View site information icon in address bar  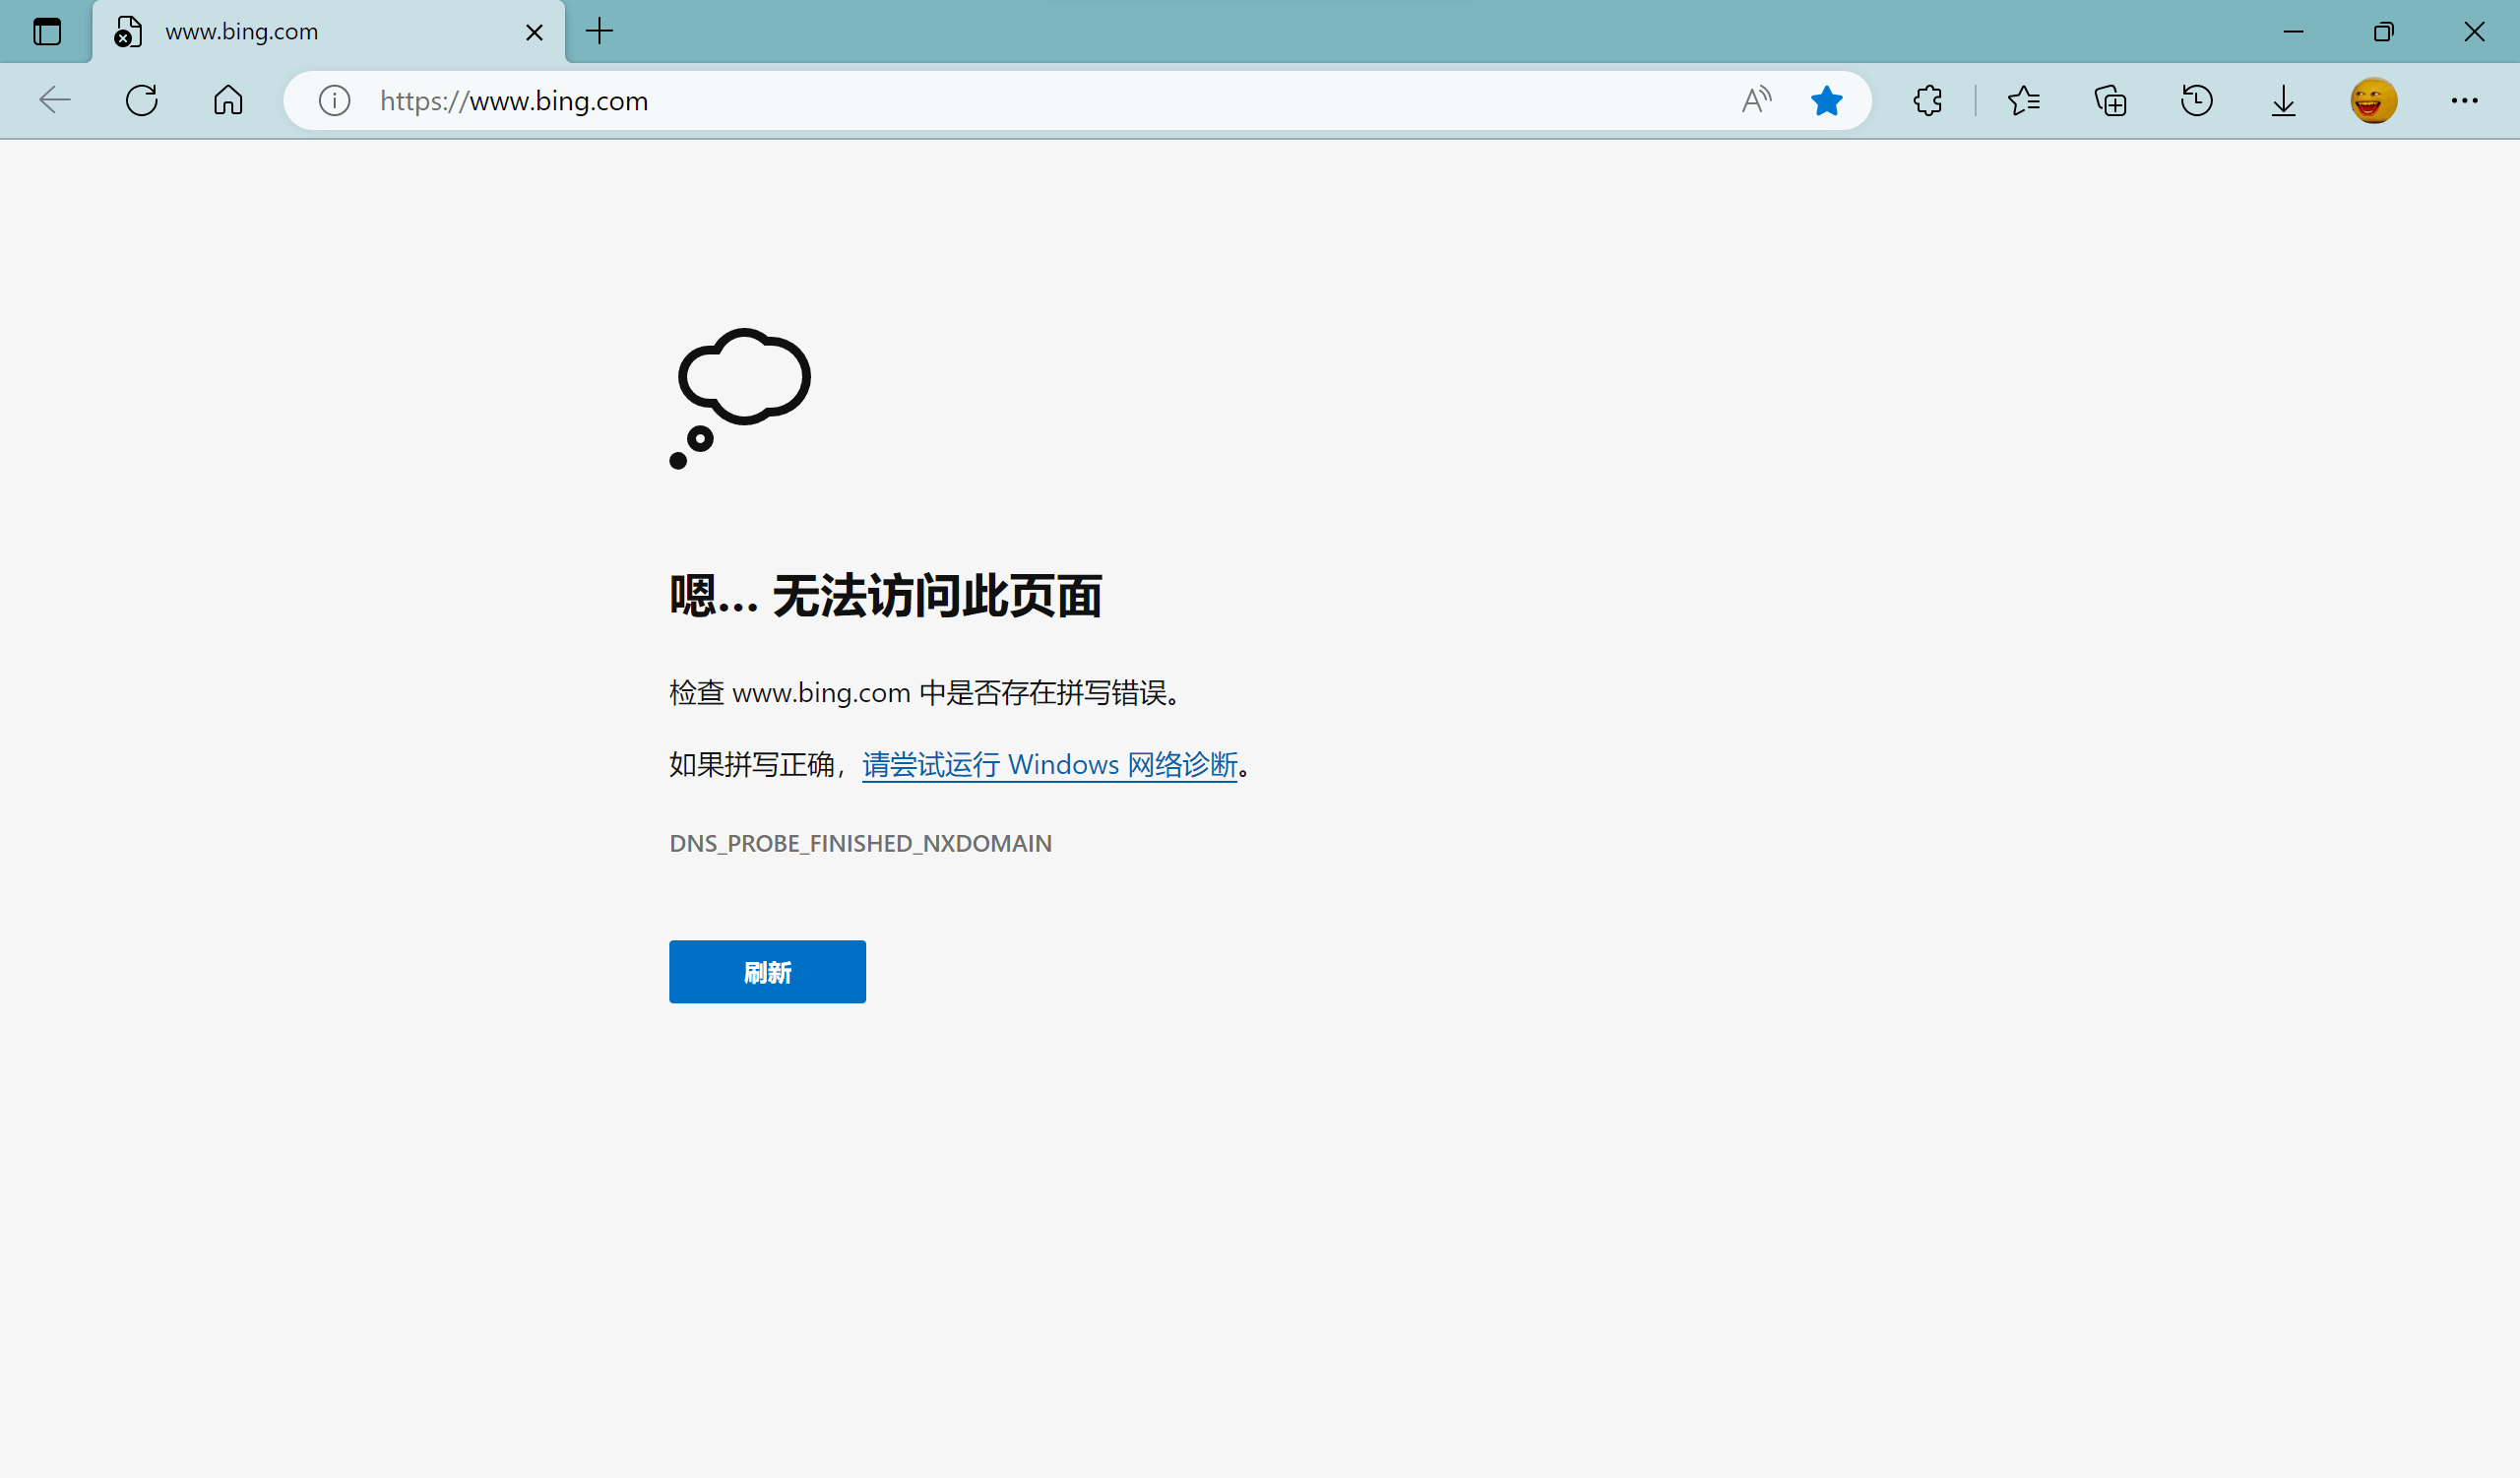click(x=334, y=101)
